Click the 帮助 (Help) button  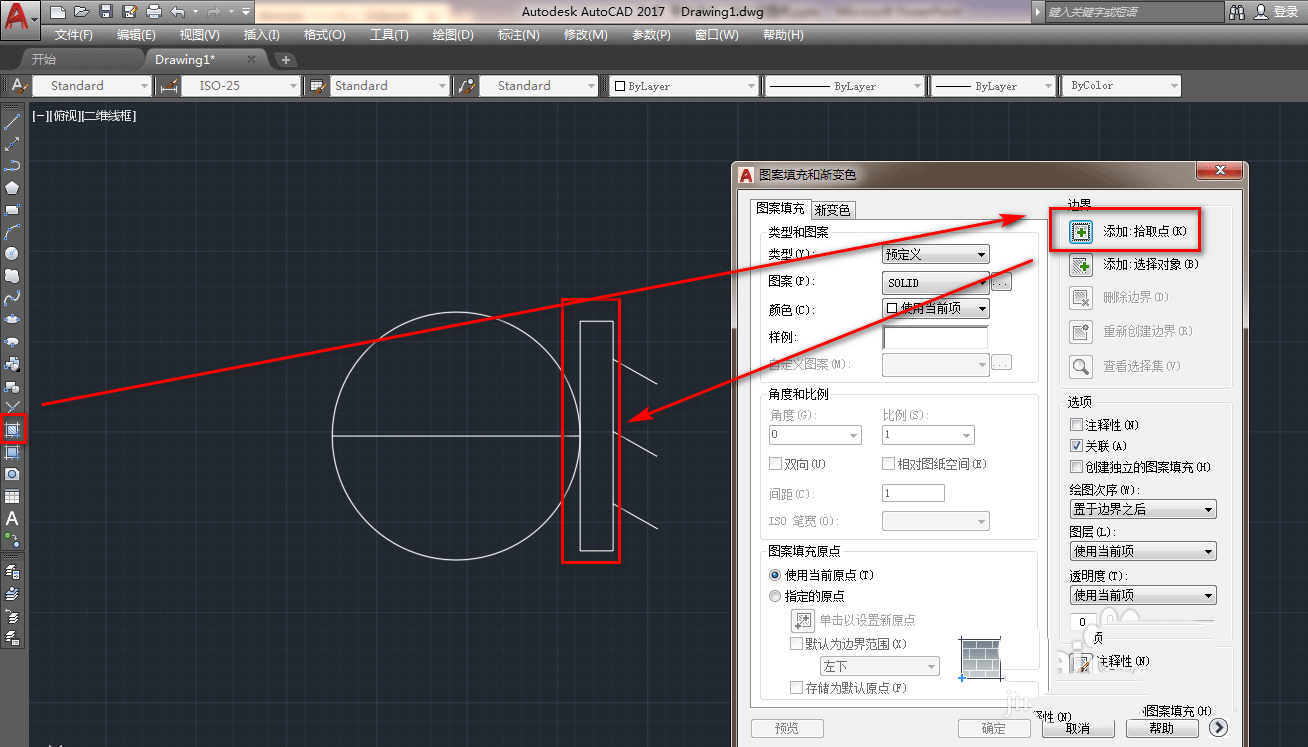(x=1161, y=728)
